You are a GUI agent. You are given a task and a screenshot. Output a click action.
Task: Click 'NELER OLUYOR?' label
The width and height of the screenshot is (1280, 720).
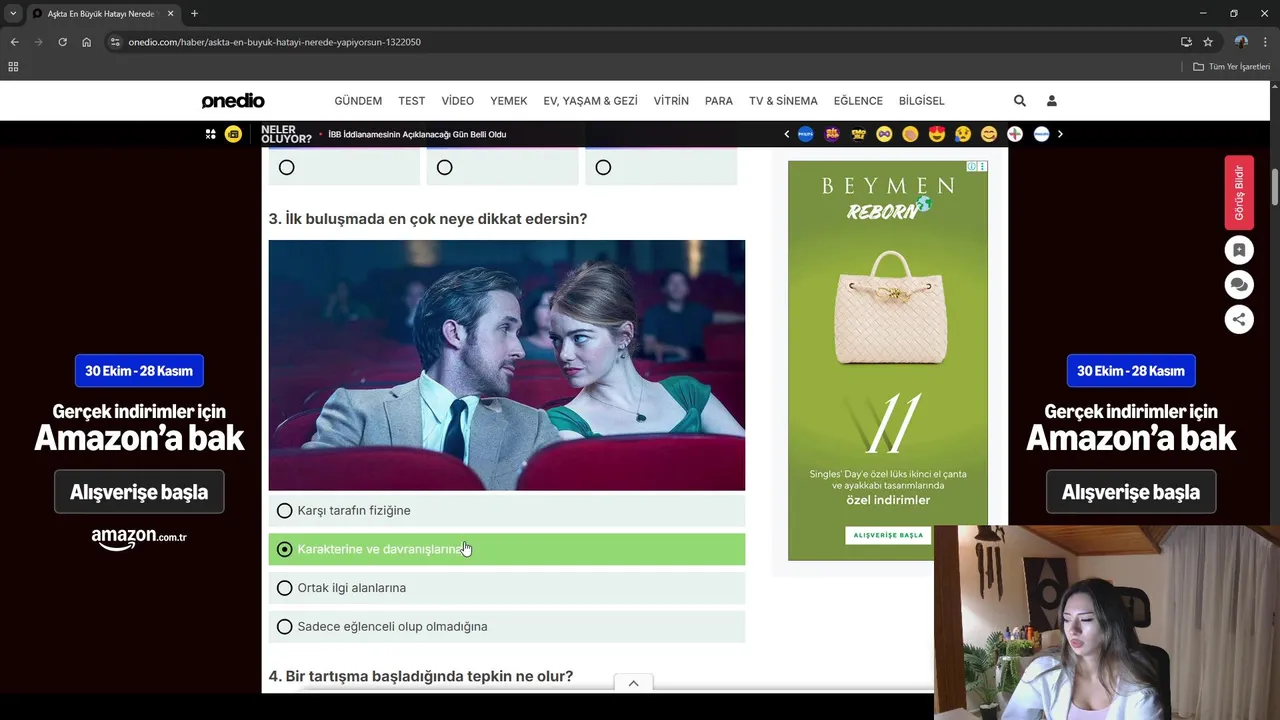point(286,134)
